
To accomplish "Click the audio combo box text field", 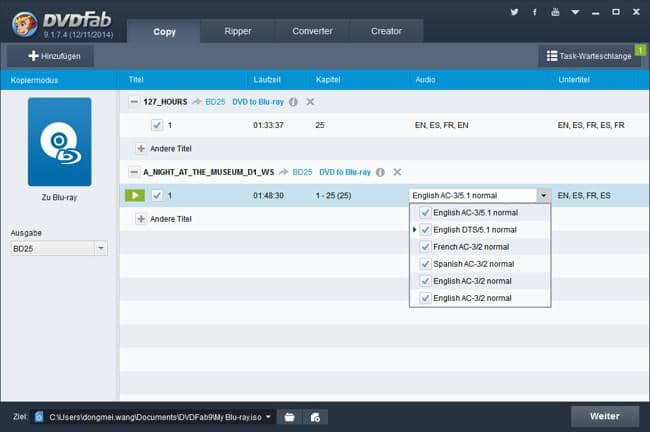I will [473, 195].
